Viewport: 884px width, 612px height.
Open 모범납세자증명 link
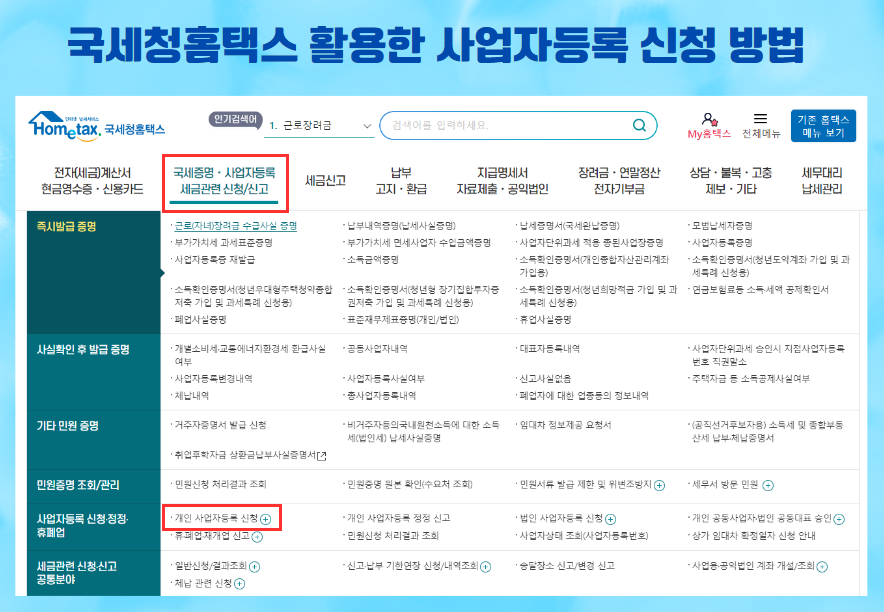[722, 225]
